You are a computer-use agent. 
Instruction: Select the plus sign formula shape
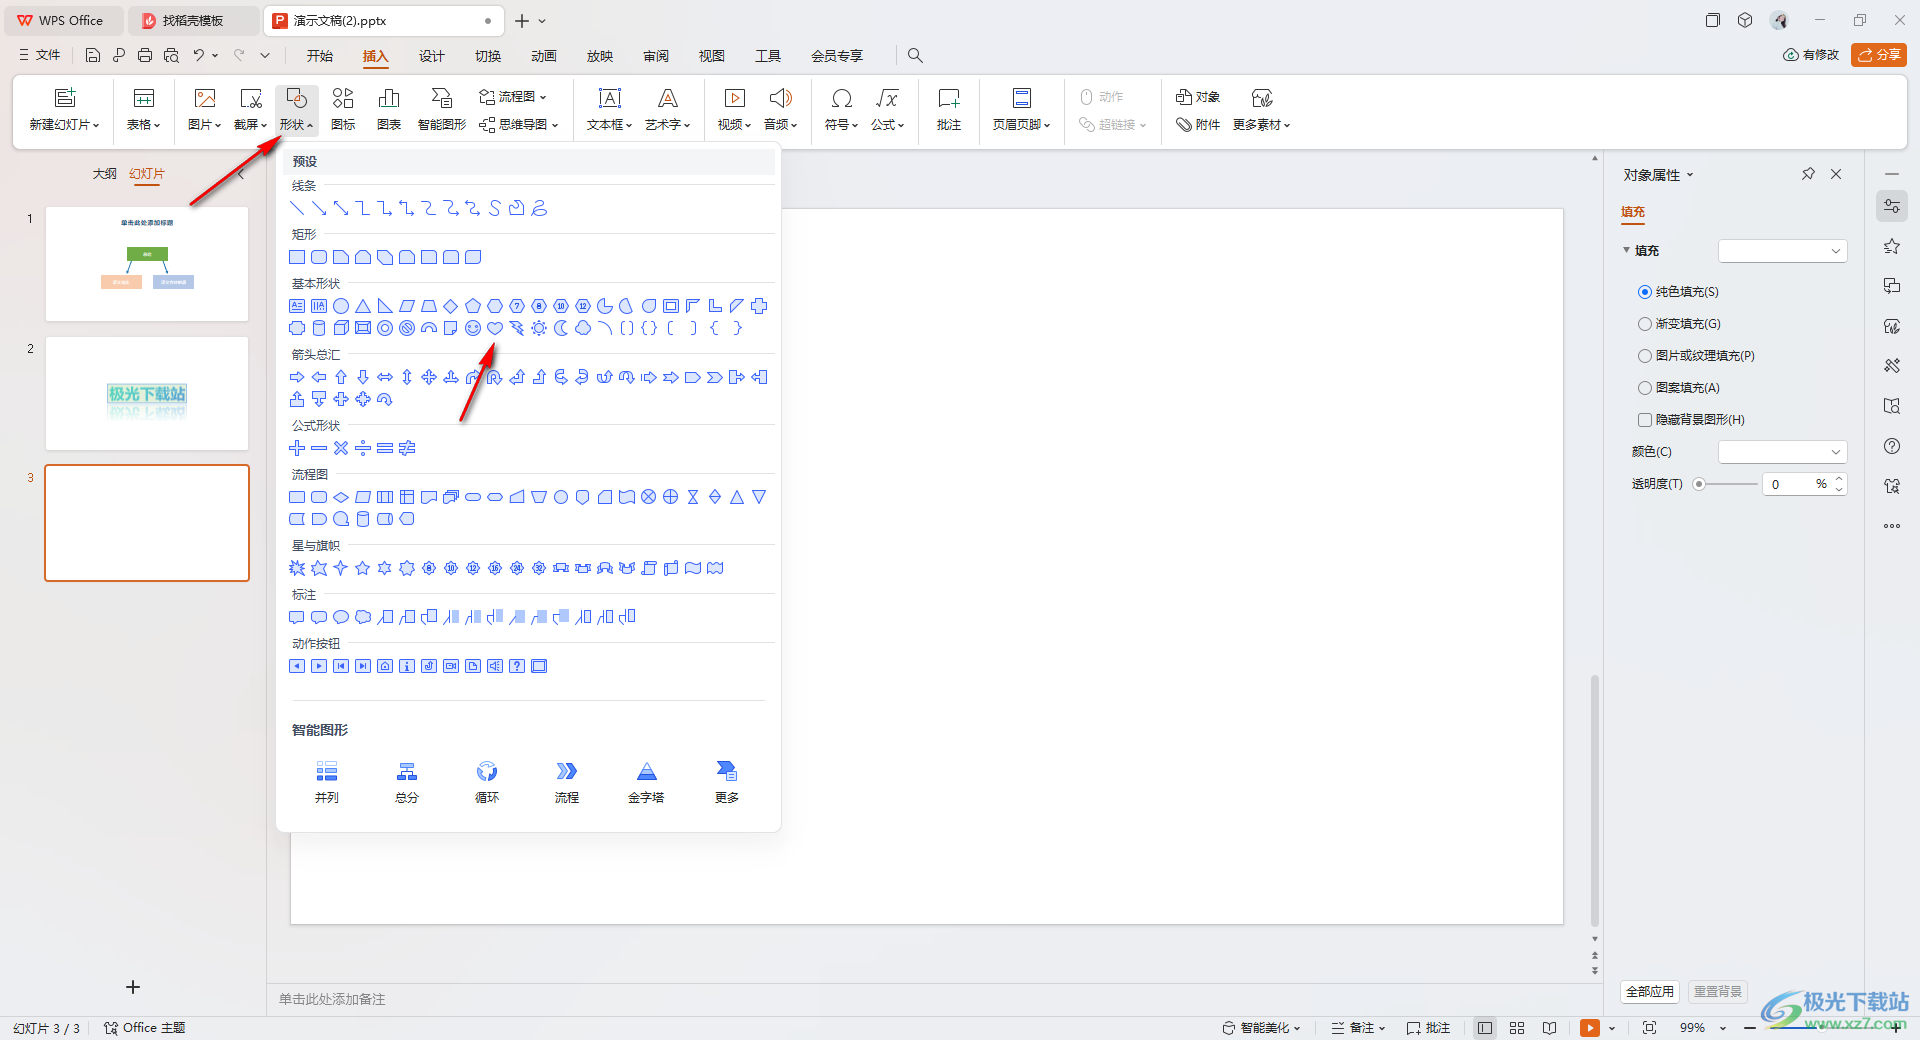[x=297, y=448]
